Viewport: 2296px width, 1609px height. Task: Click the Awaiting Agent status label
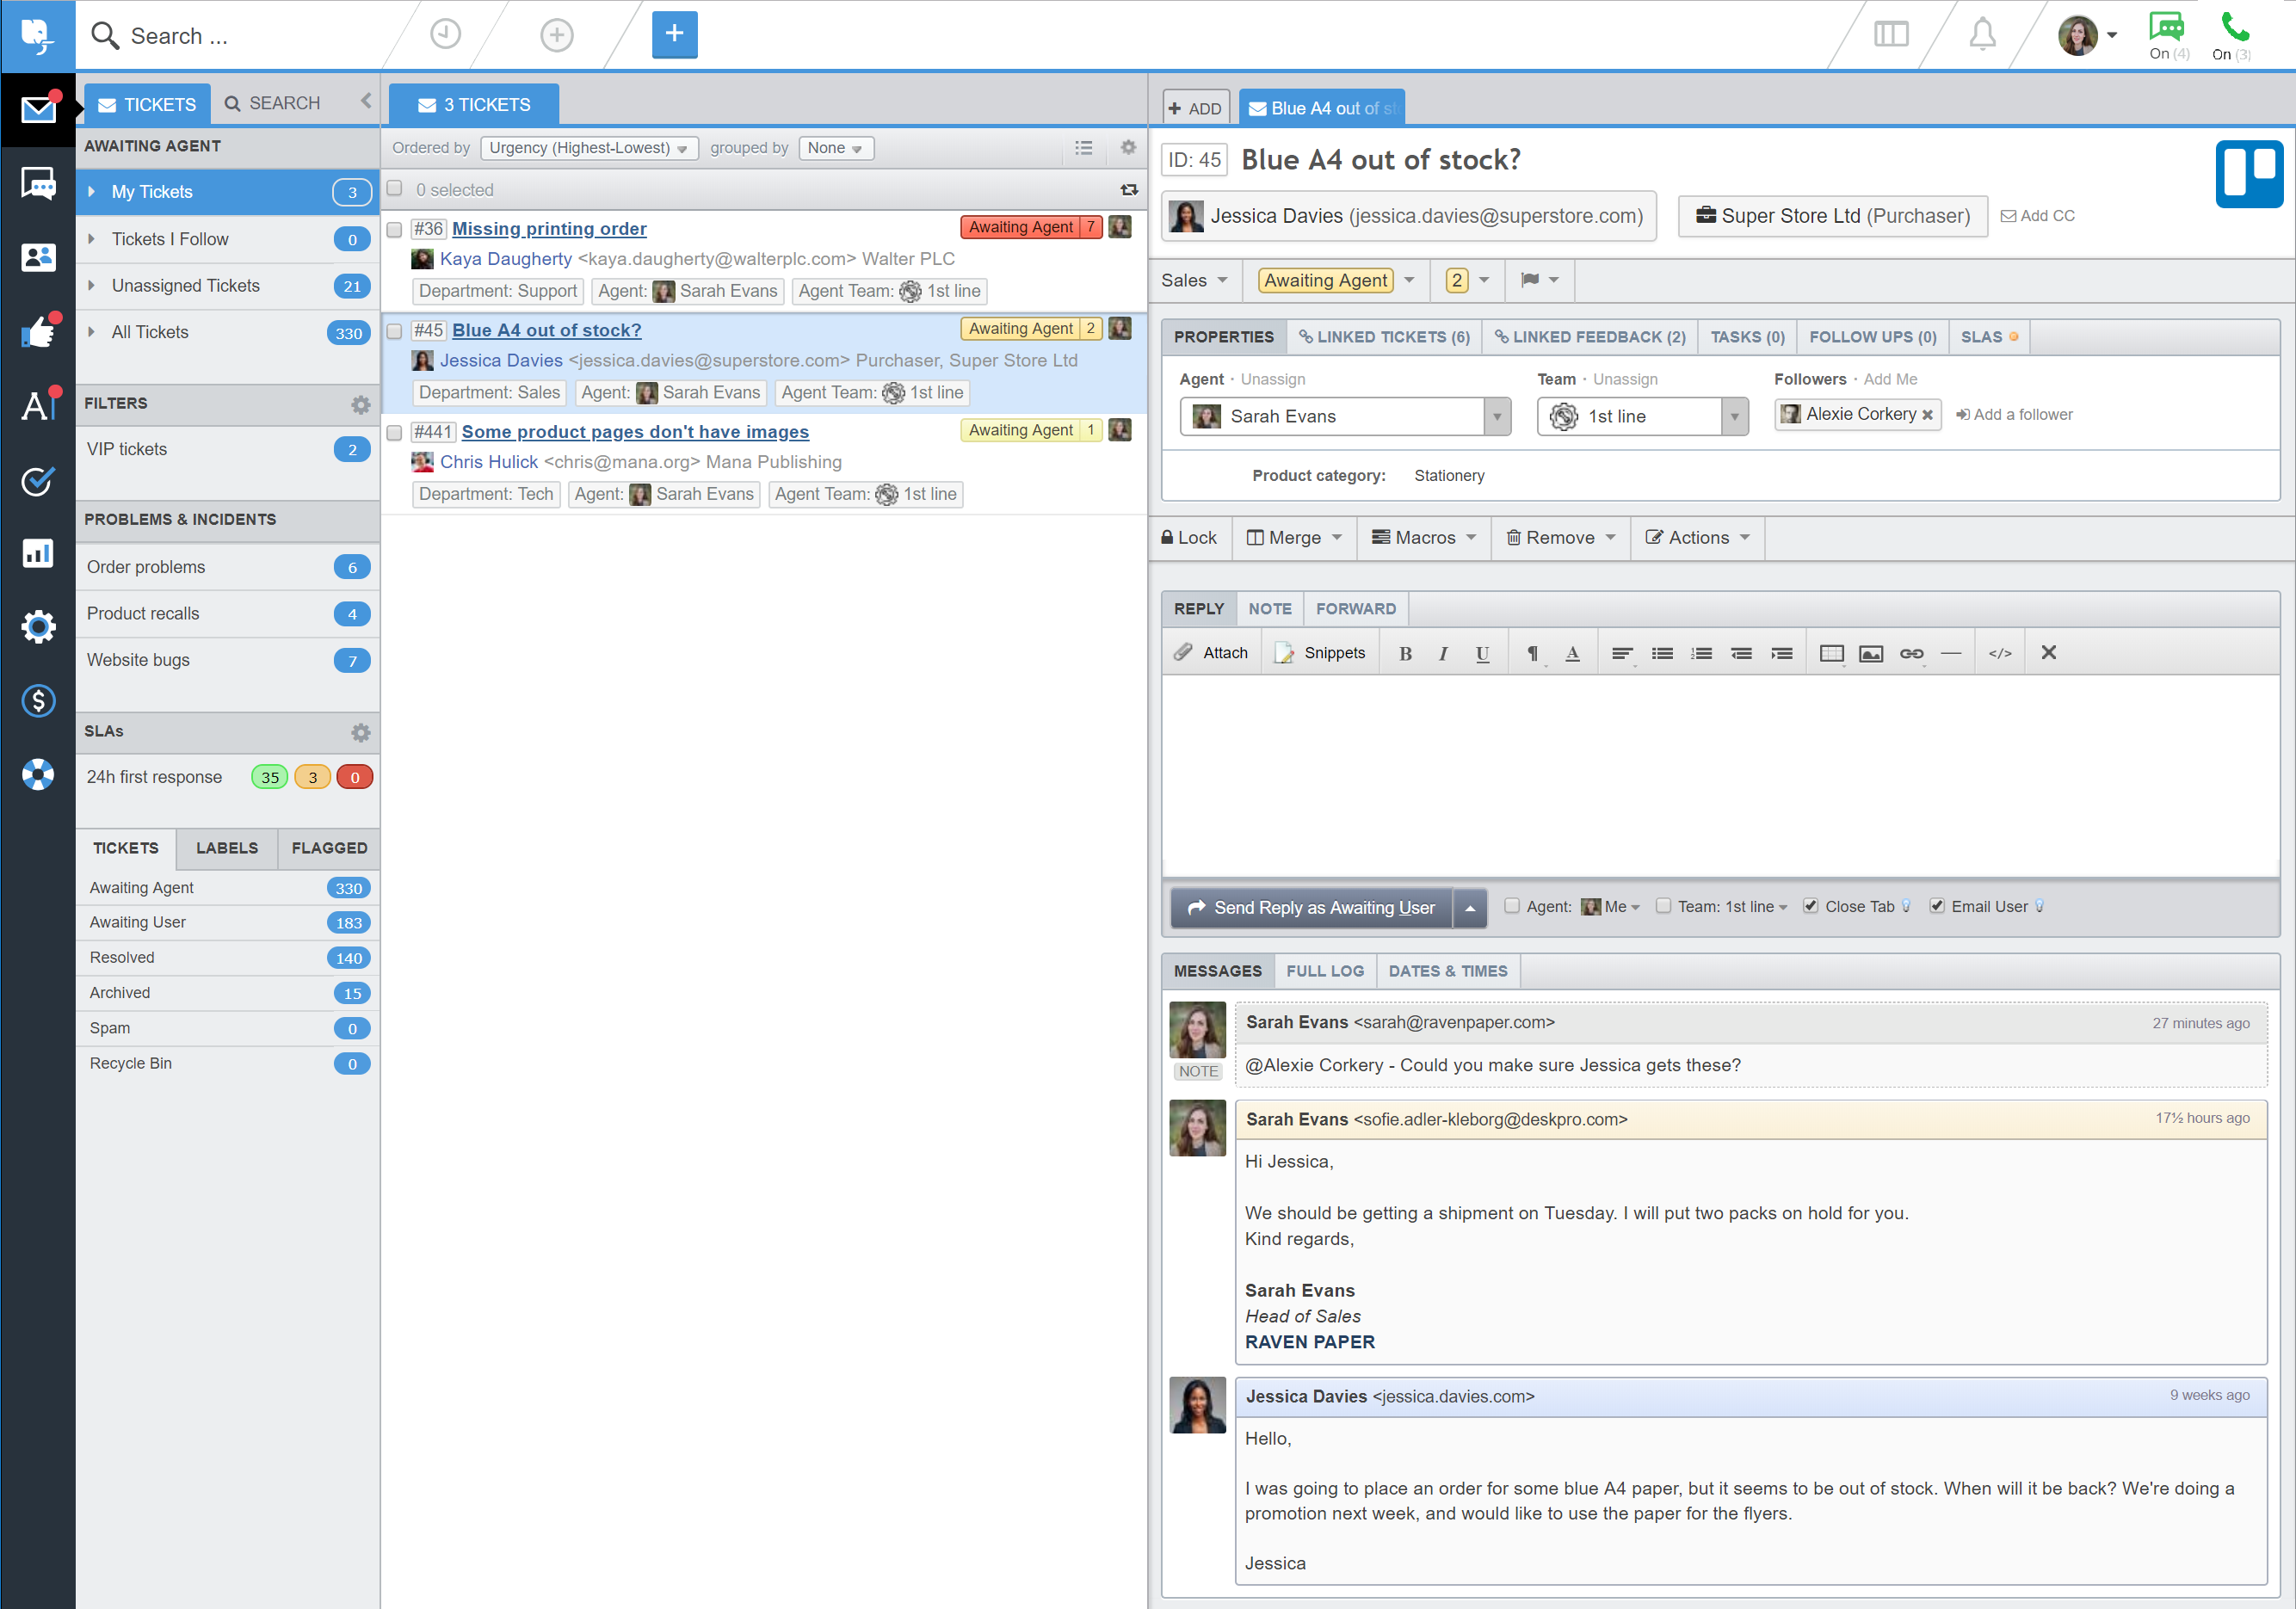coord(1324,281)
